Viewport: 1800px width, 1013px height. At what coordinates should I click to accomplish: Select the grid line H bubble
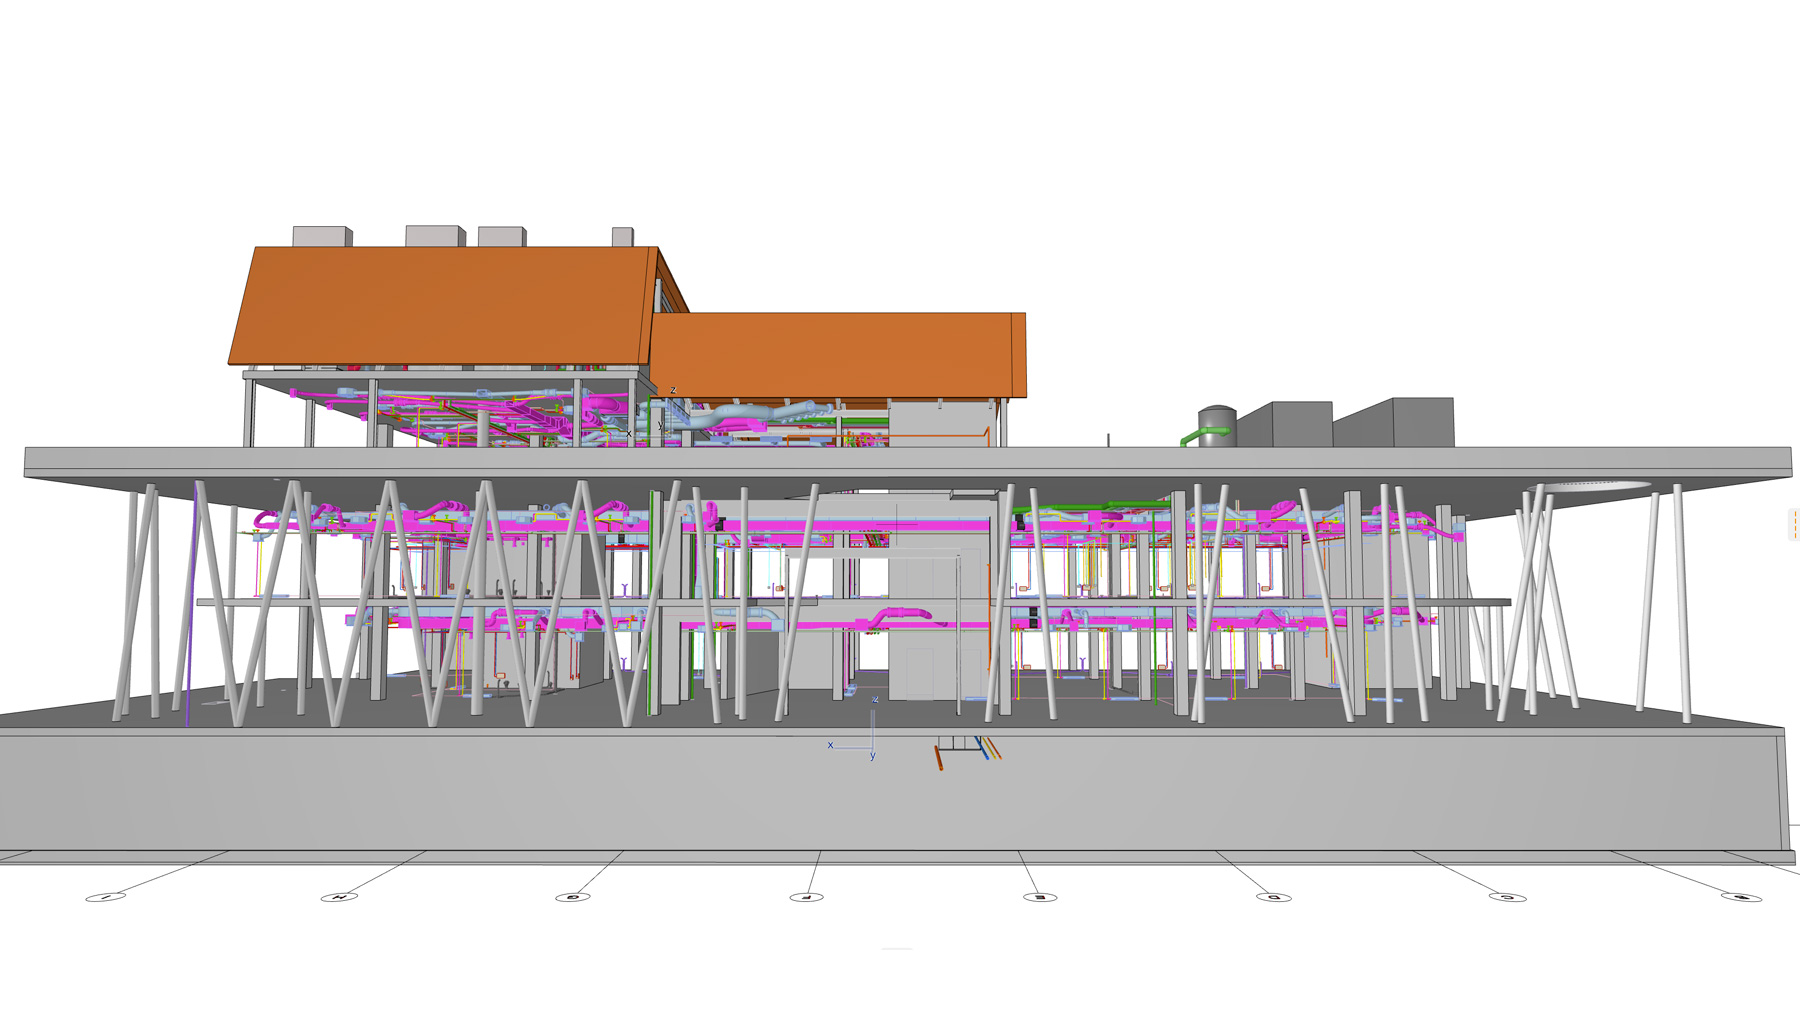pos(339,897)
